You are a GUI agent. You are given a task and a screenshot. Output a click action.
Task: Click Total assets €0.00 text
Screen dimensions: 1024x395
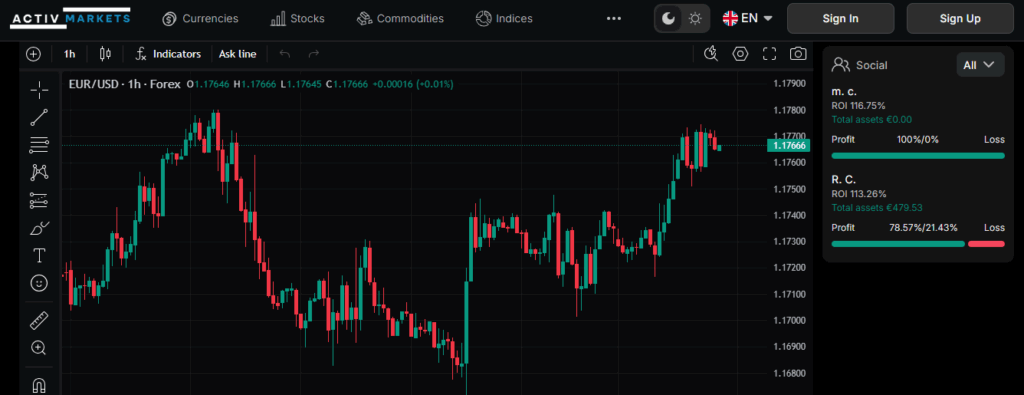pyautogui.click(x=871, y=119)
